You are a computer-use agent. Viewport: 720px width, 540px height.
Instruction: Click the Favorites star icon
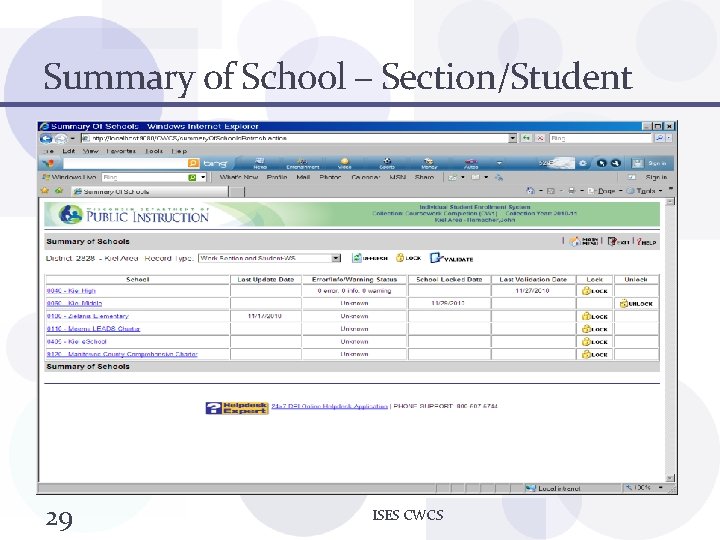tap(45, 191)
